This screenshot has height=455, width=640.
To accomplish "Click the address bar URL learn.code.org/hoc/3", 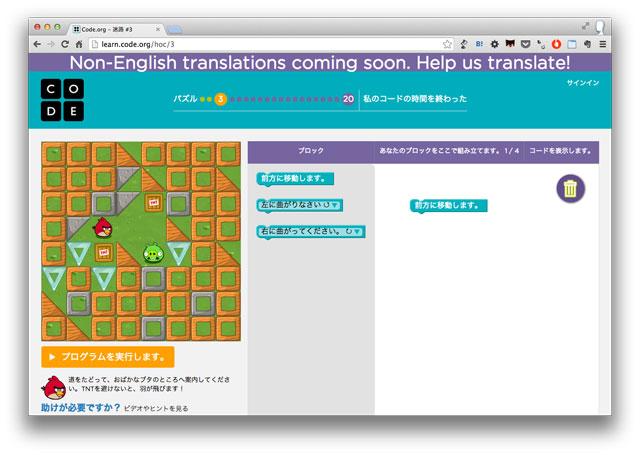I will pyautogui.click(x=138, y=44).
